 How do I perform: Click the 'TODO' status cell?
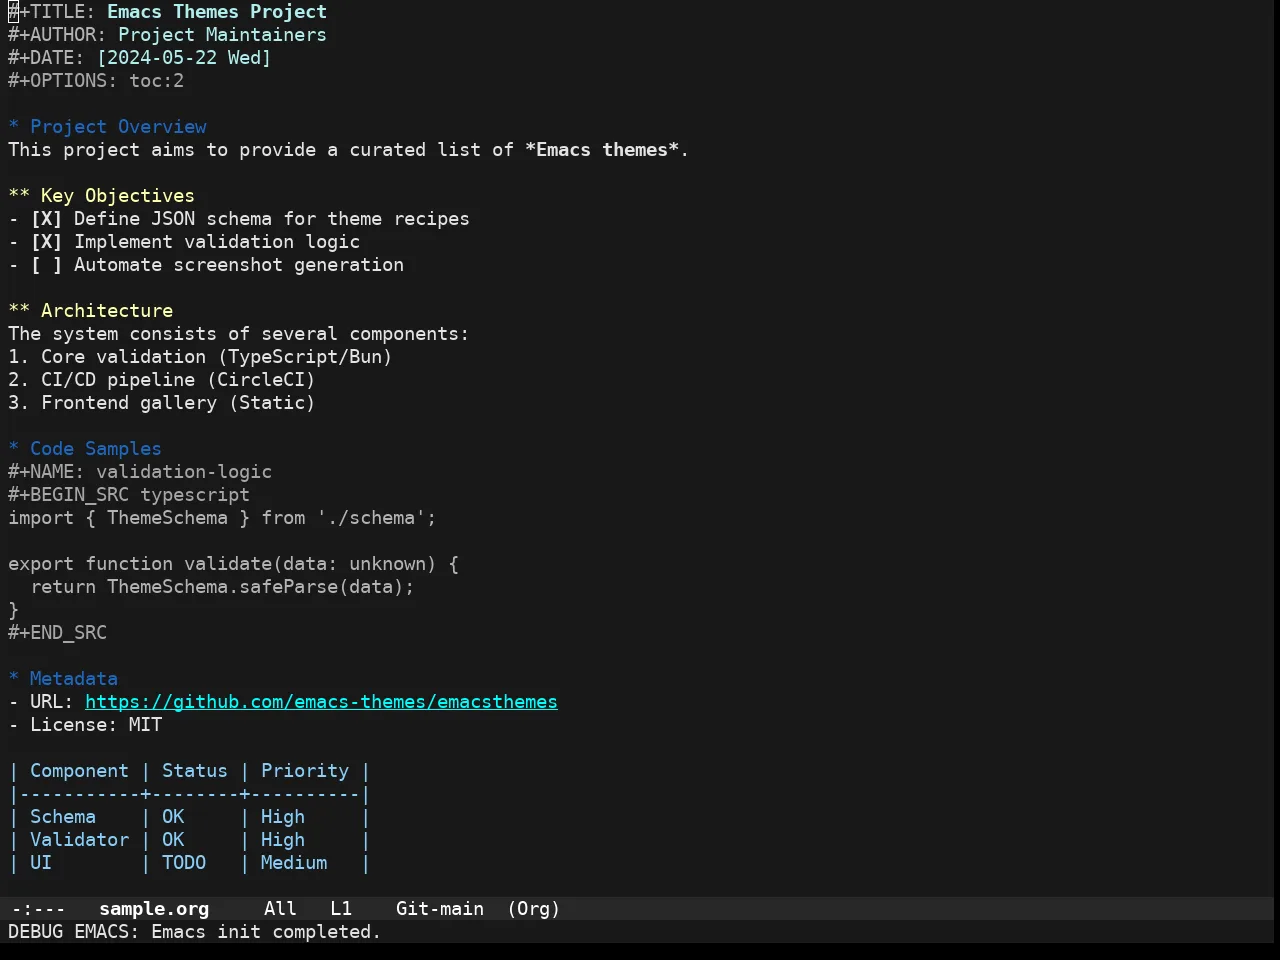click(x=184, y=863)
